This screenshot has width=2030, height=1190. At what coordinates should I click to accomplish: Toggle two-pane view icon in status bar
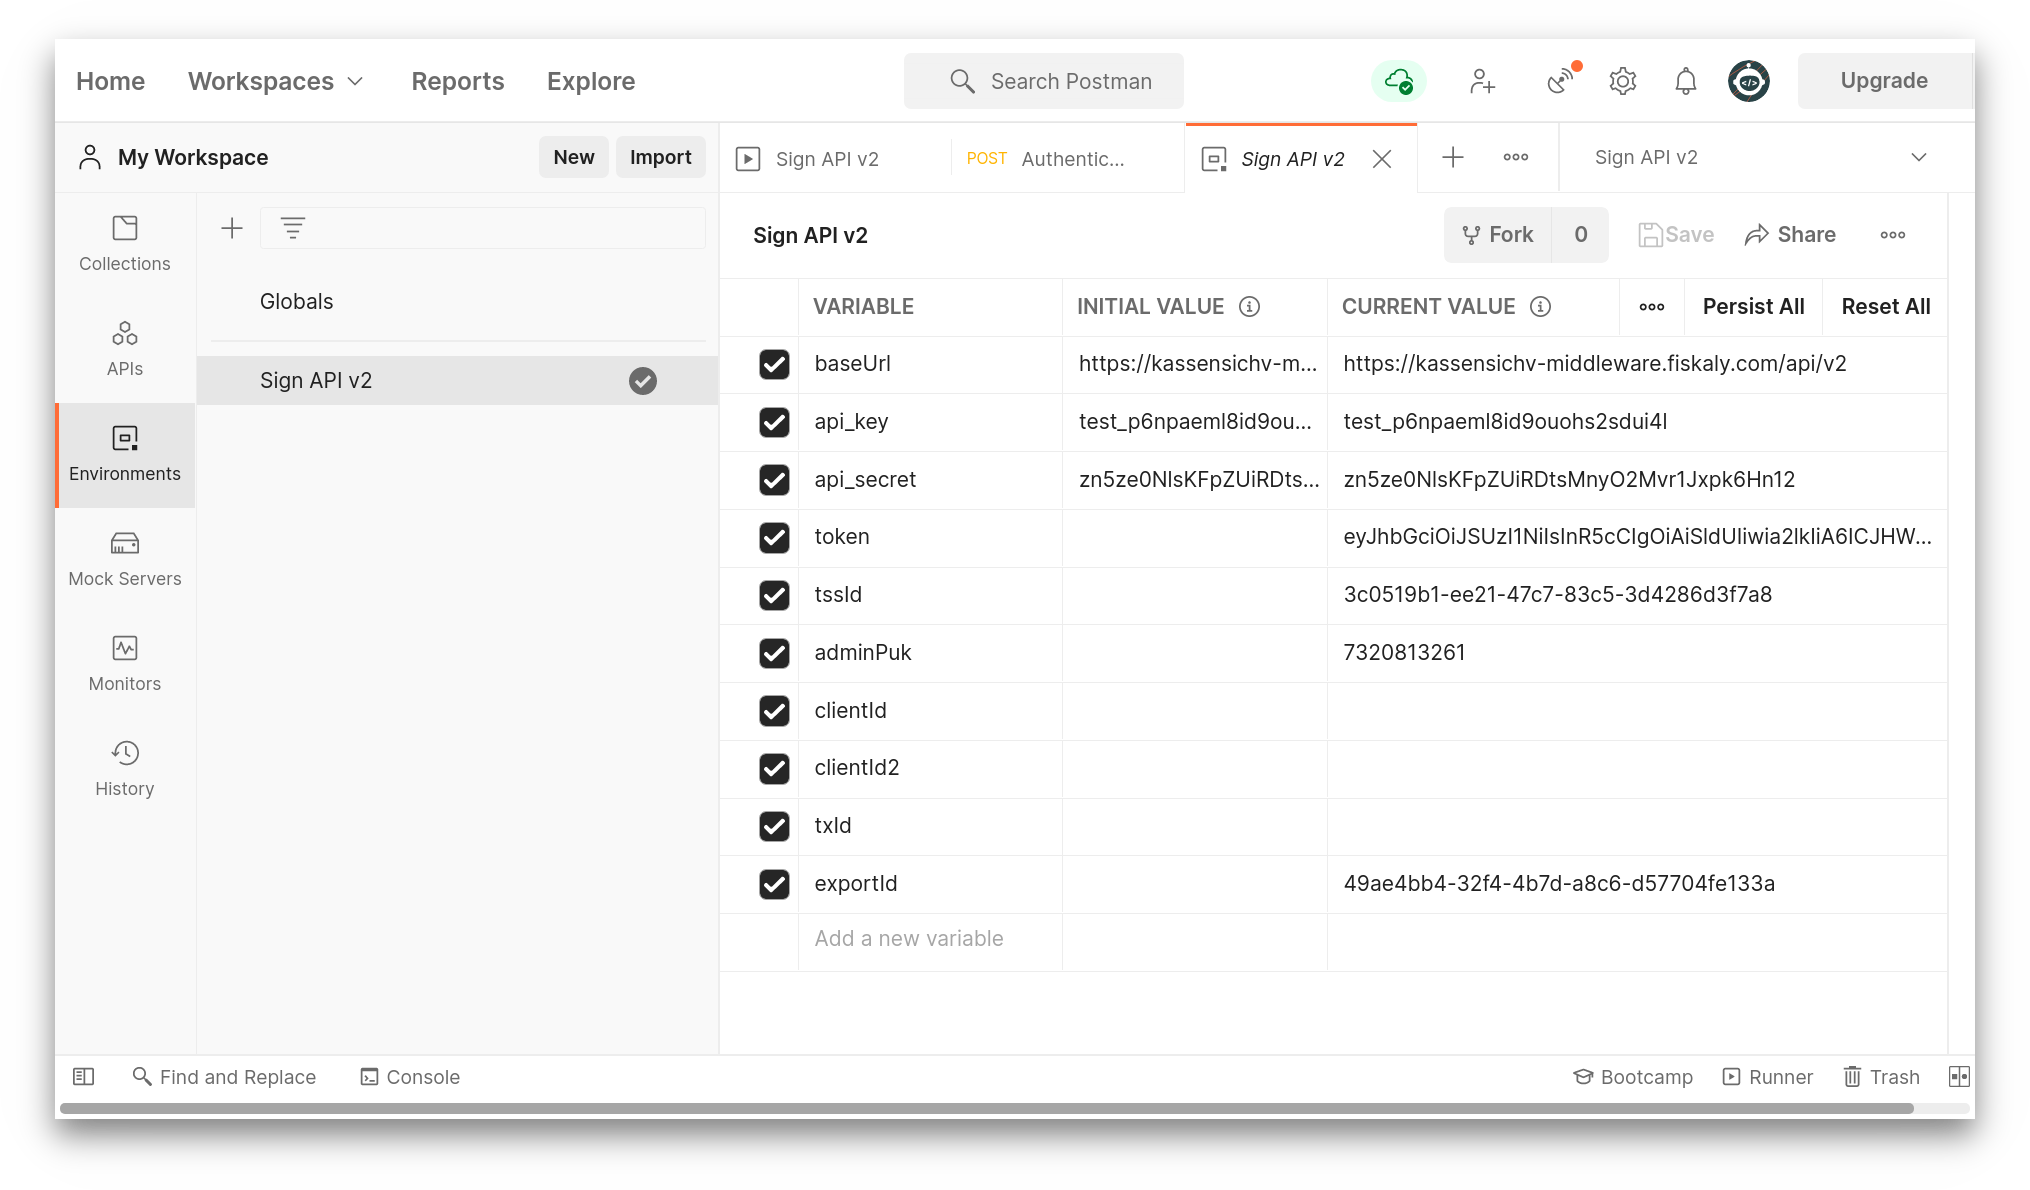1959,1077
